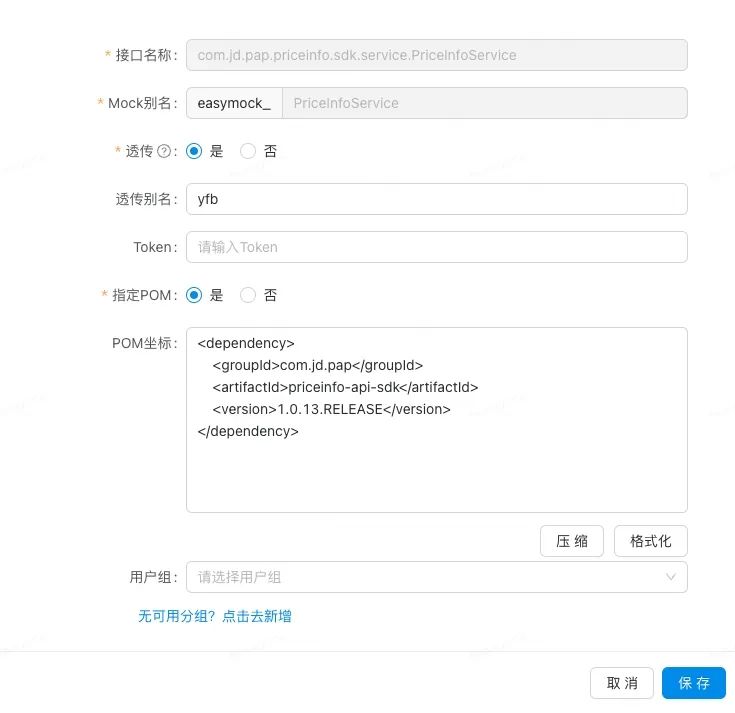The height and width of the screenshot is (713, 735).
Task: Open the 无可用分组？点击去新增 link
Action: (x=215, y=616)
